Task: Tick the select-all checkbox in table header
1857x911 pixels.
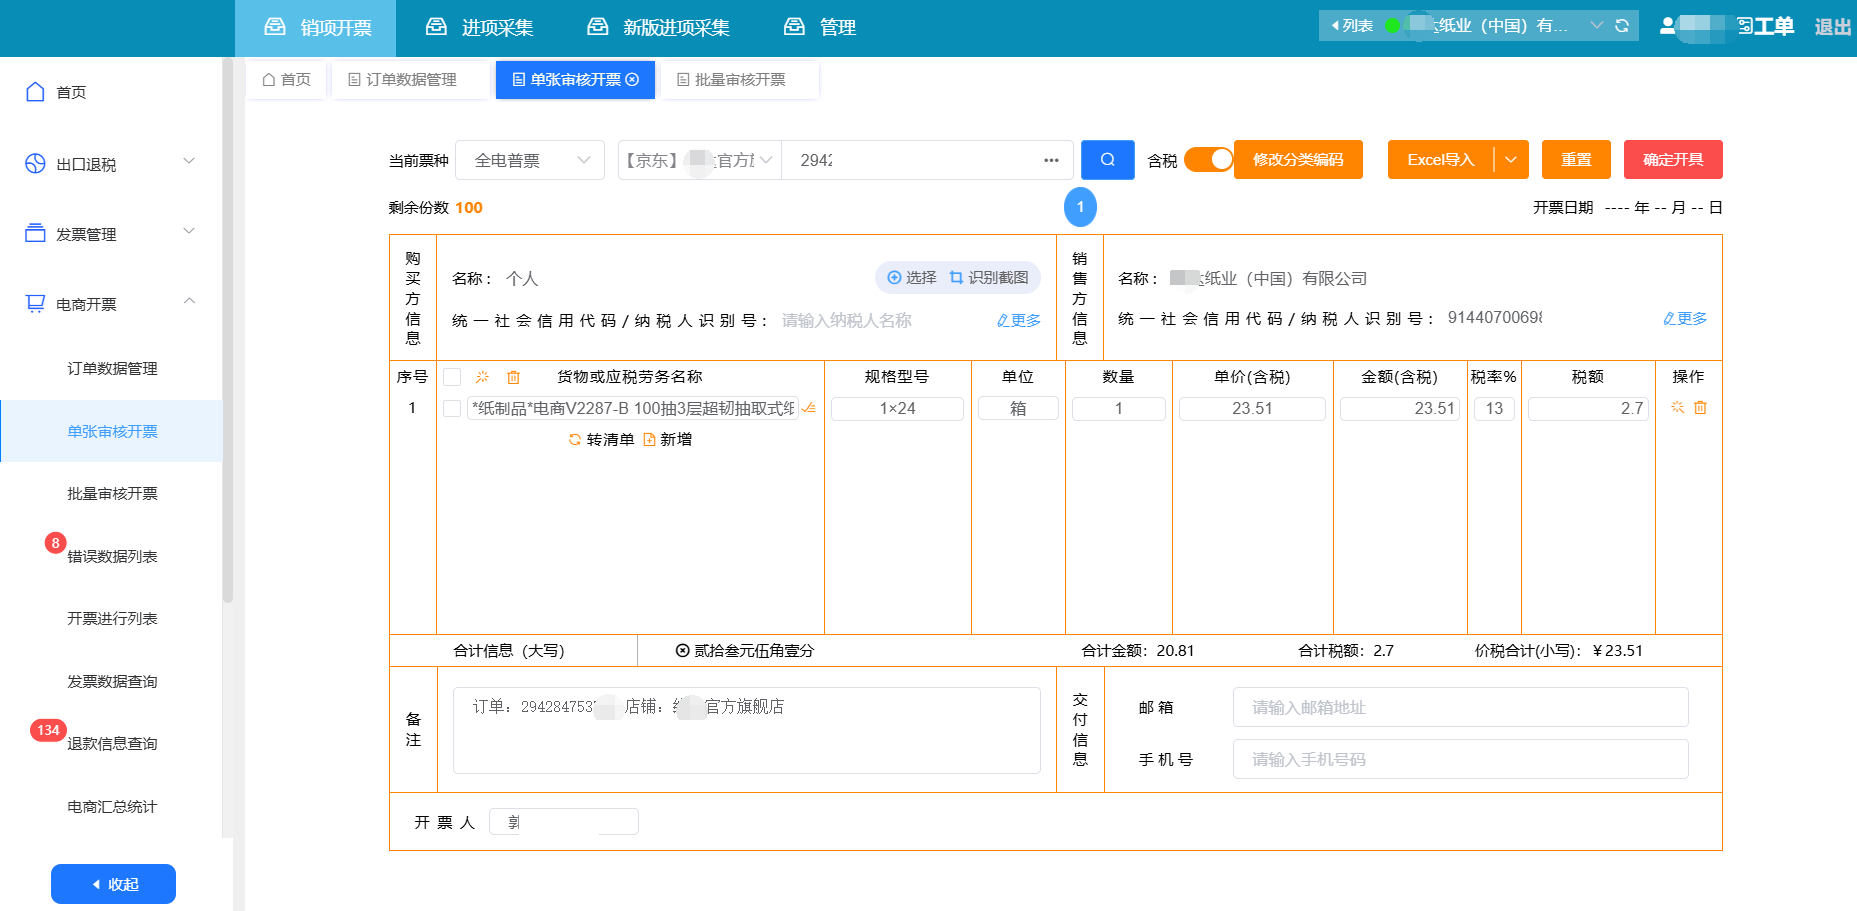Action: click(x=452, y=377)
